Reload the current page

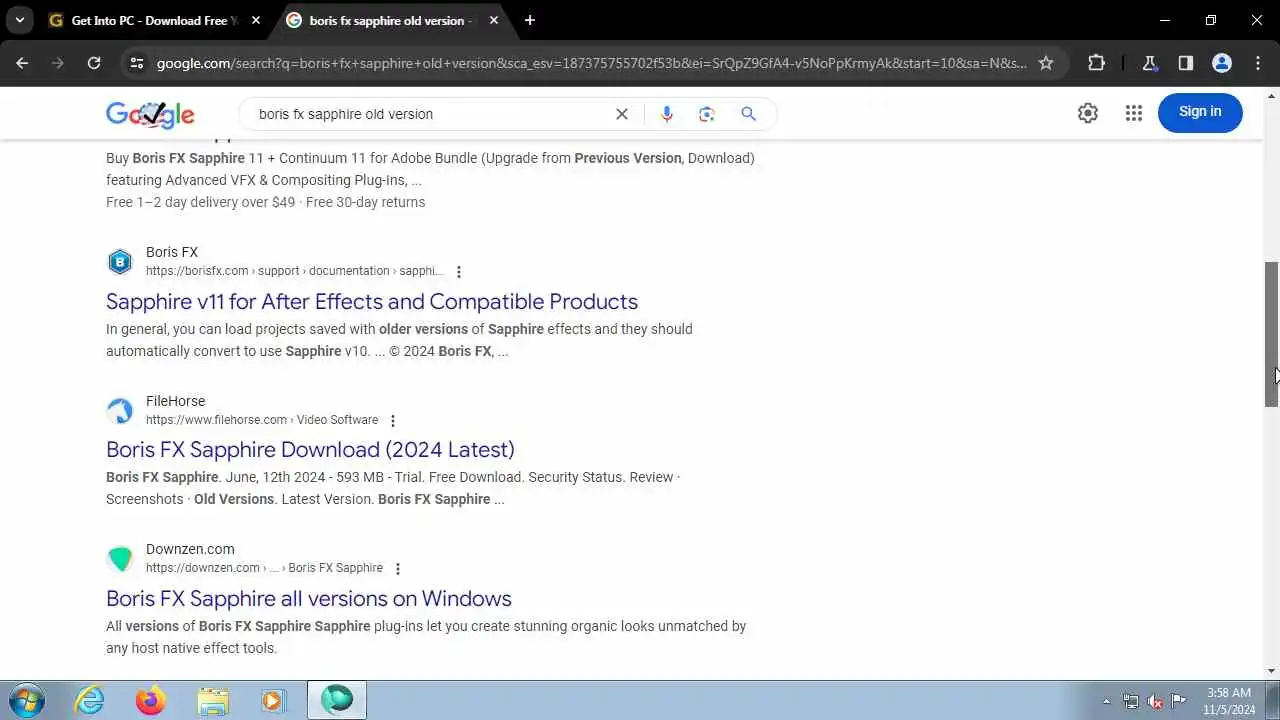pyautogui.click(x=94, y=63)
